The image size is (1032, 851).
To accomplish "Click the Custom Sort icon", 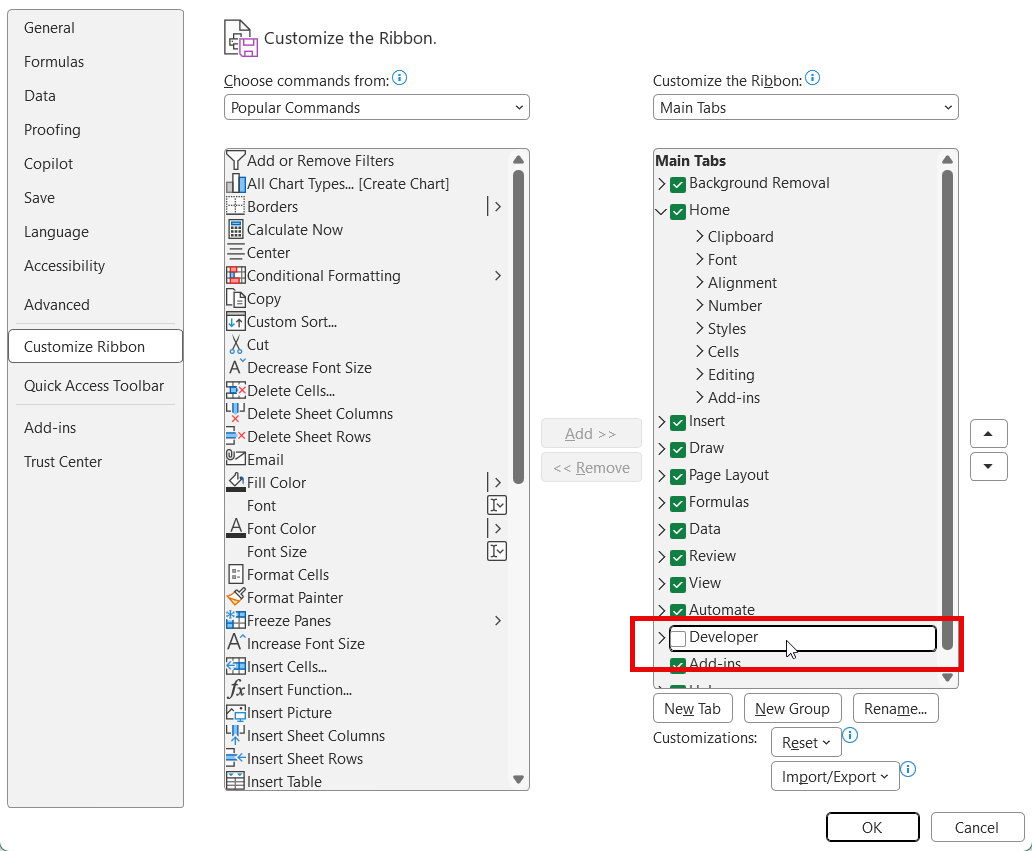I will (x=236, y=322).
